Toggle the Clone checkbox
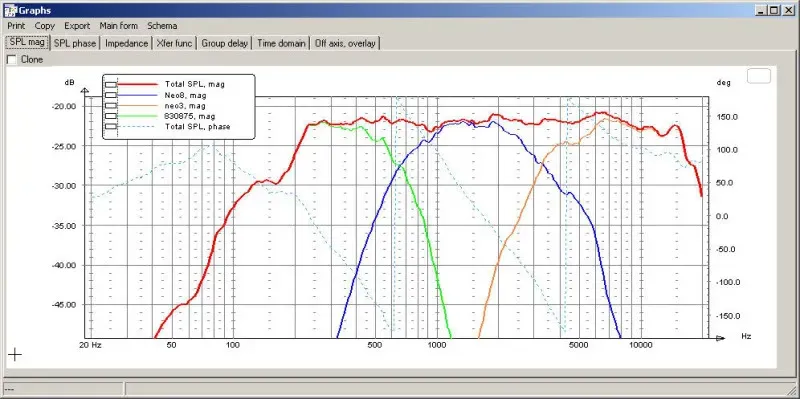 tap(11, 60)
